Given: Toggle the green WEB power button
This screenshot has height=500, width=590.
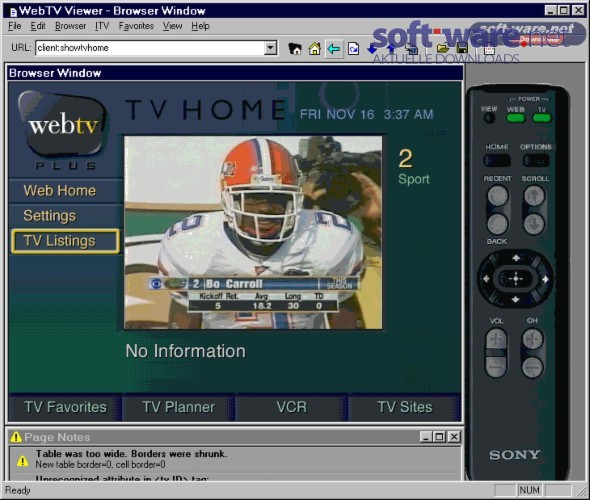Looking at the screenshot, I should coord(515,118).
